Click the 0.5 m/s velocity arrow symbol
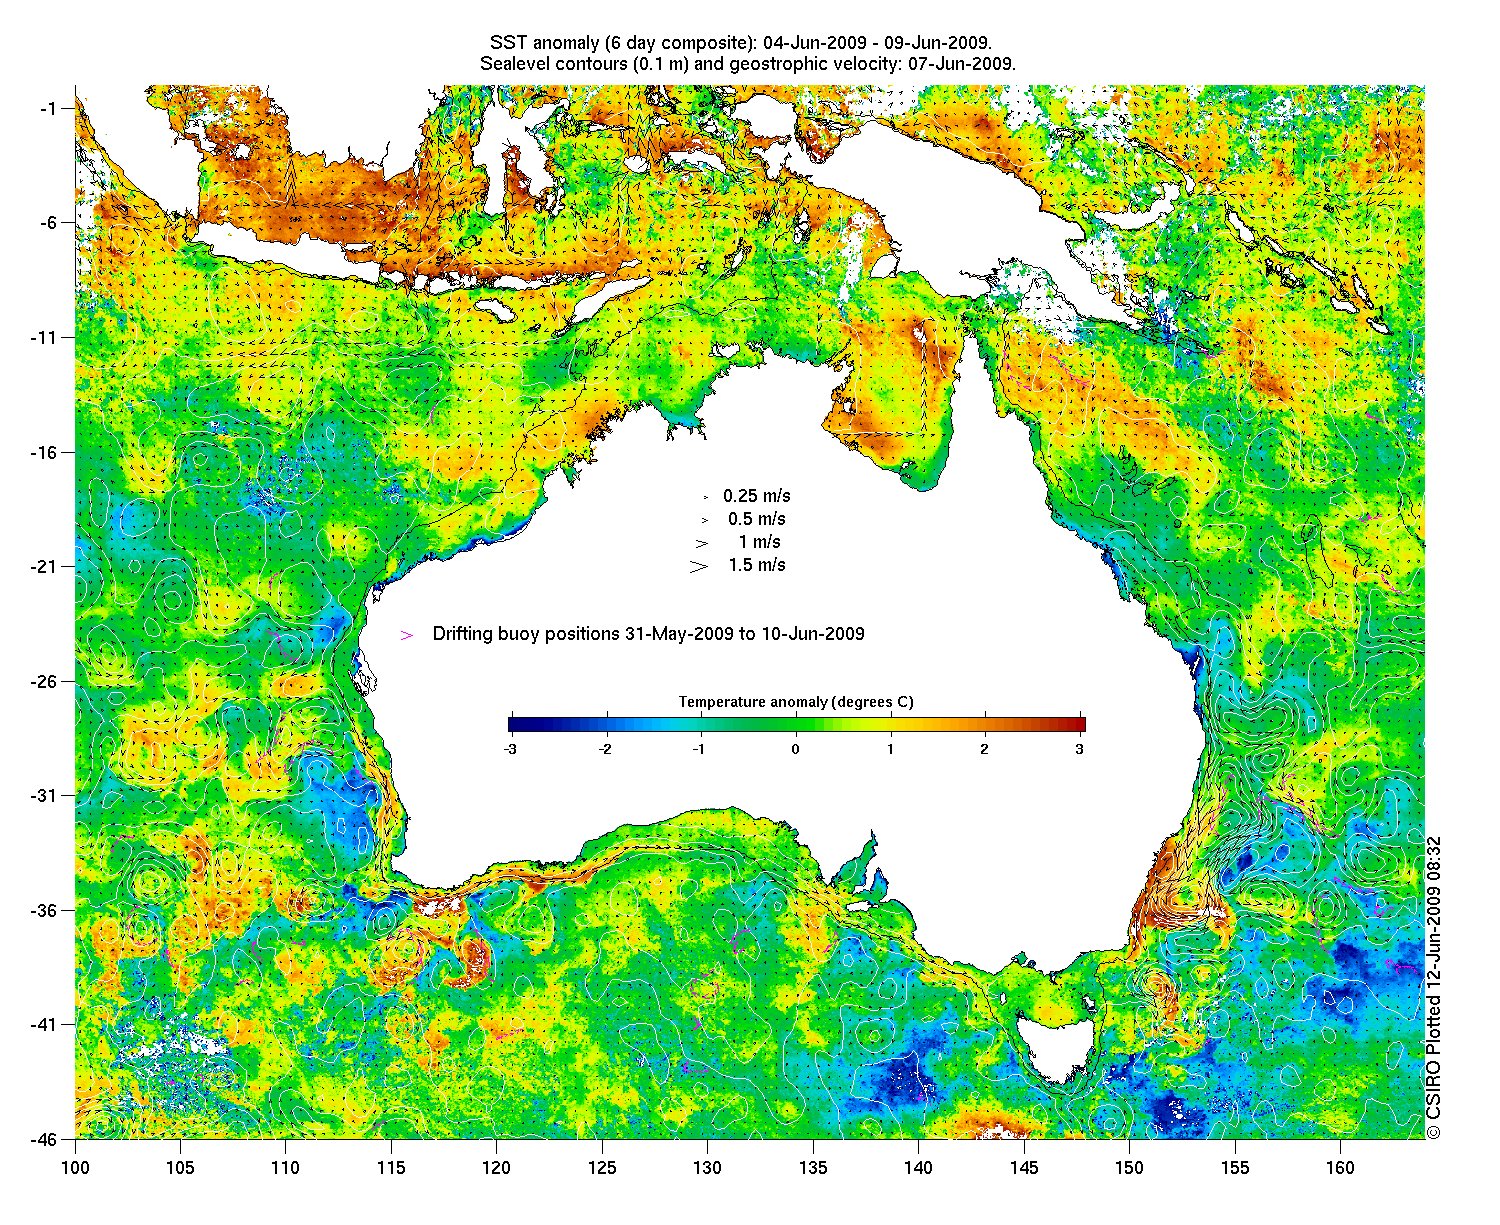Image resolution: width=1500 pixels, height=1225 pixels. [704, 520]
